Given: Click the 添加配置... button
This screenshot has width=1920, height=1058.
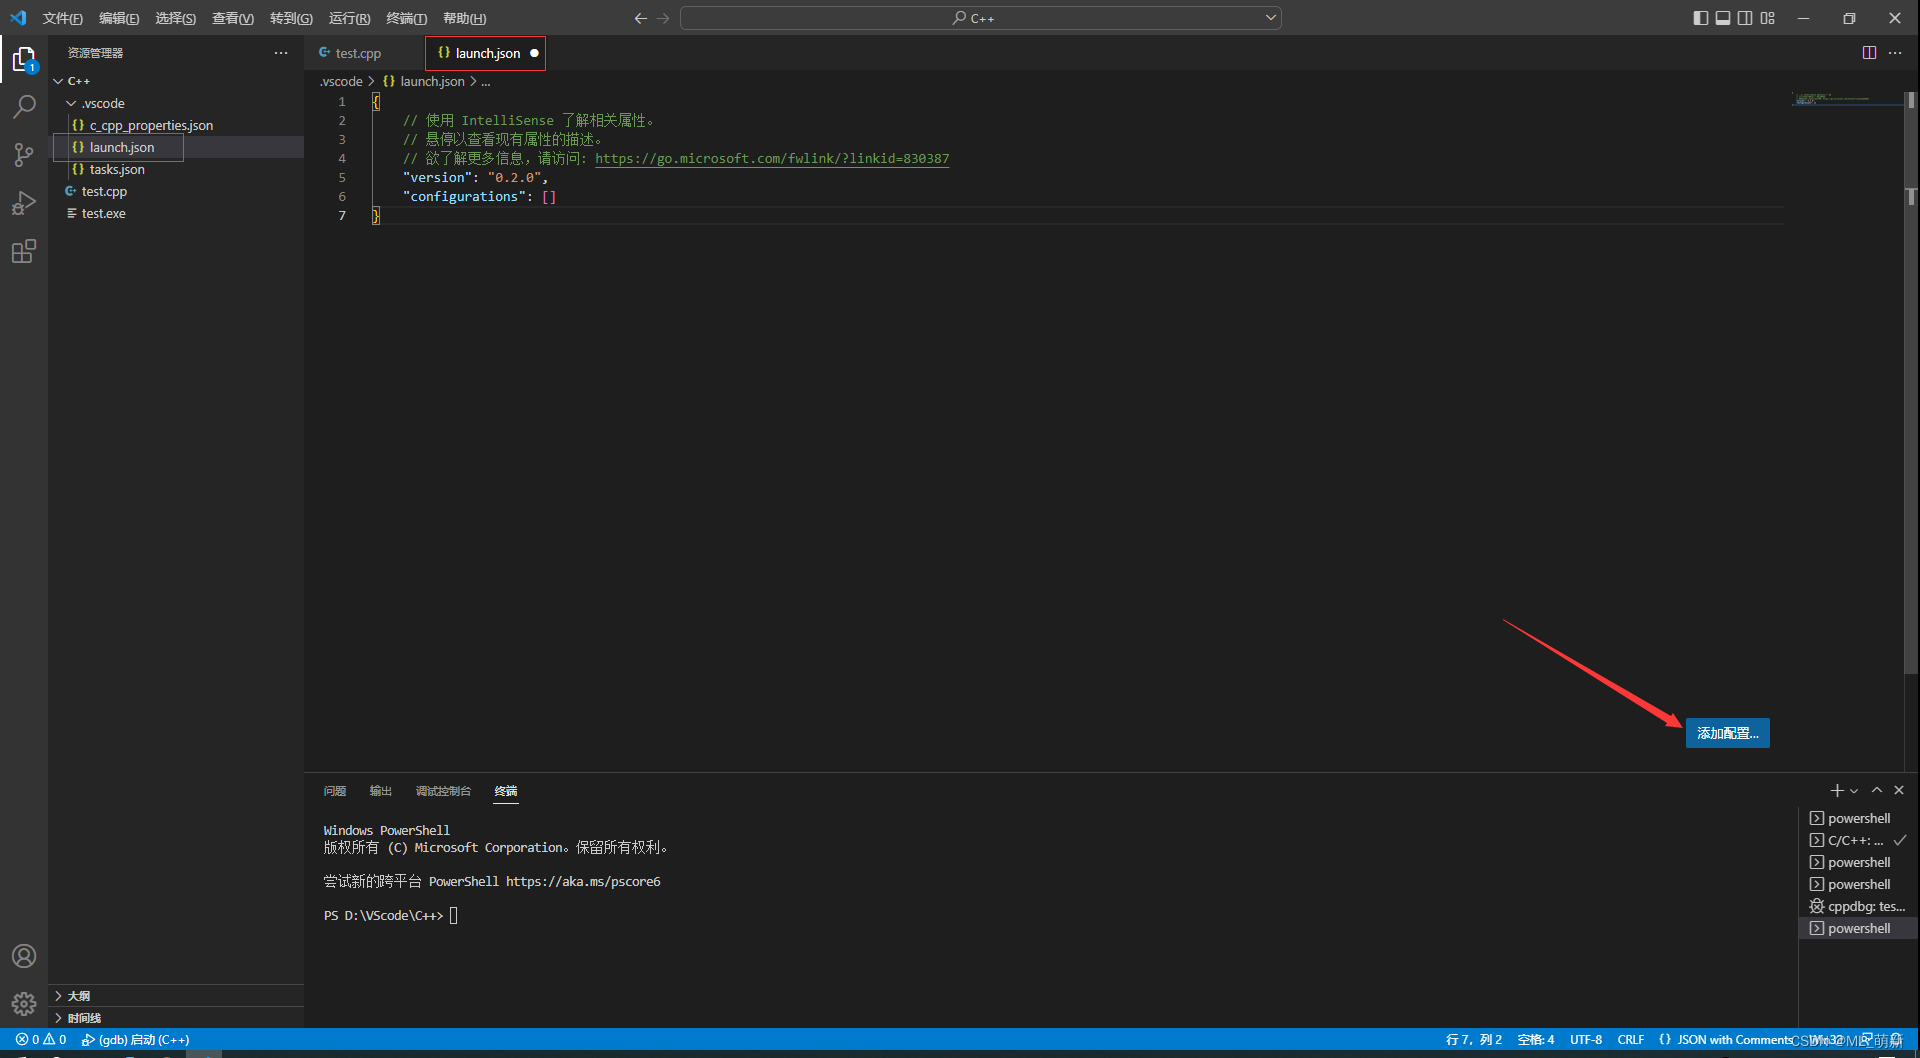Looking at the screenshot, I should click(1727, 733).
